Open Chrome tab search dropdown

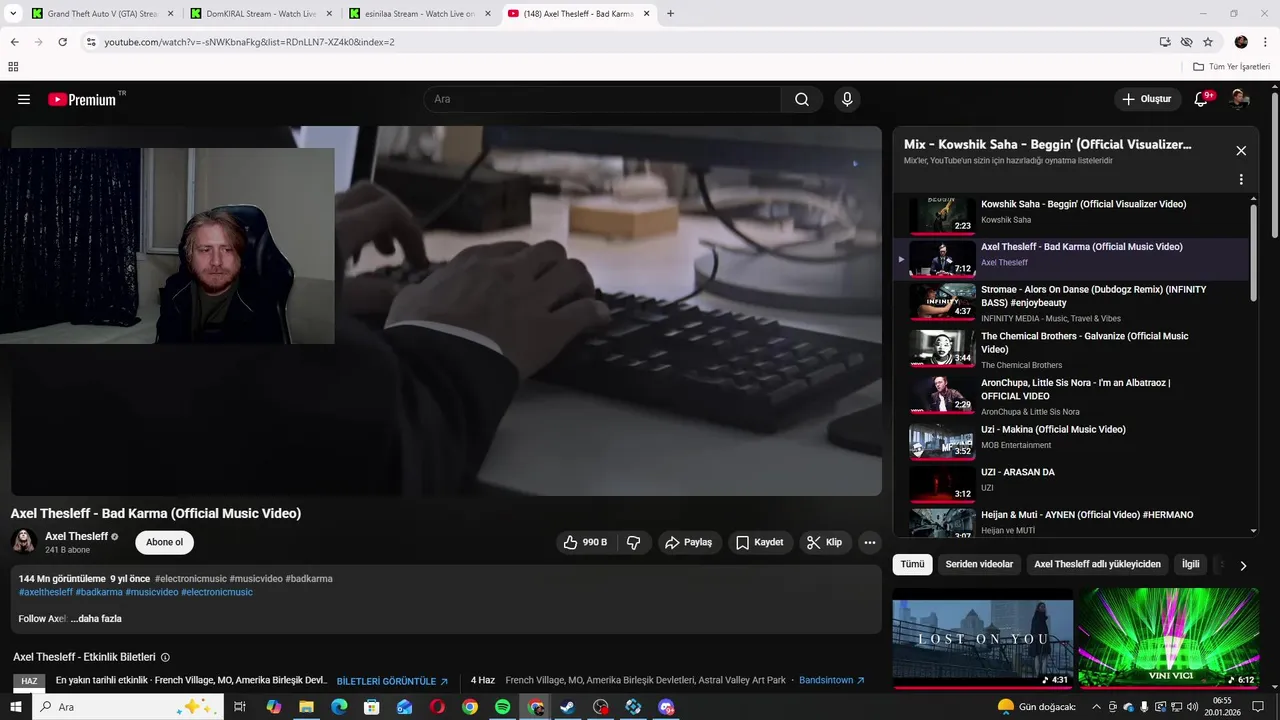coord(13,14)
